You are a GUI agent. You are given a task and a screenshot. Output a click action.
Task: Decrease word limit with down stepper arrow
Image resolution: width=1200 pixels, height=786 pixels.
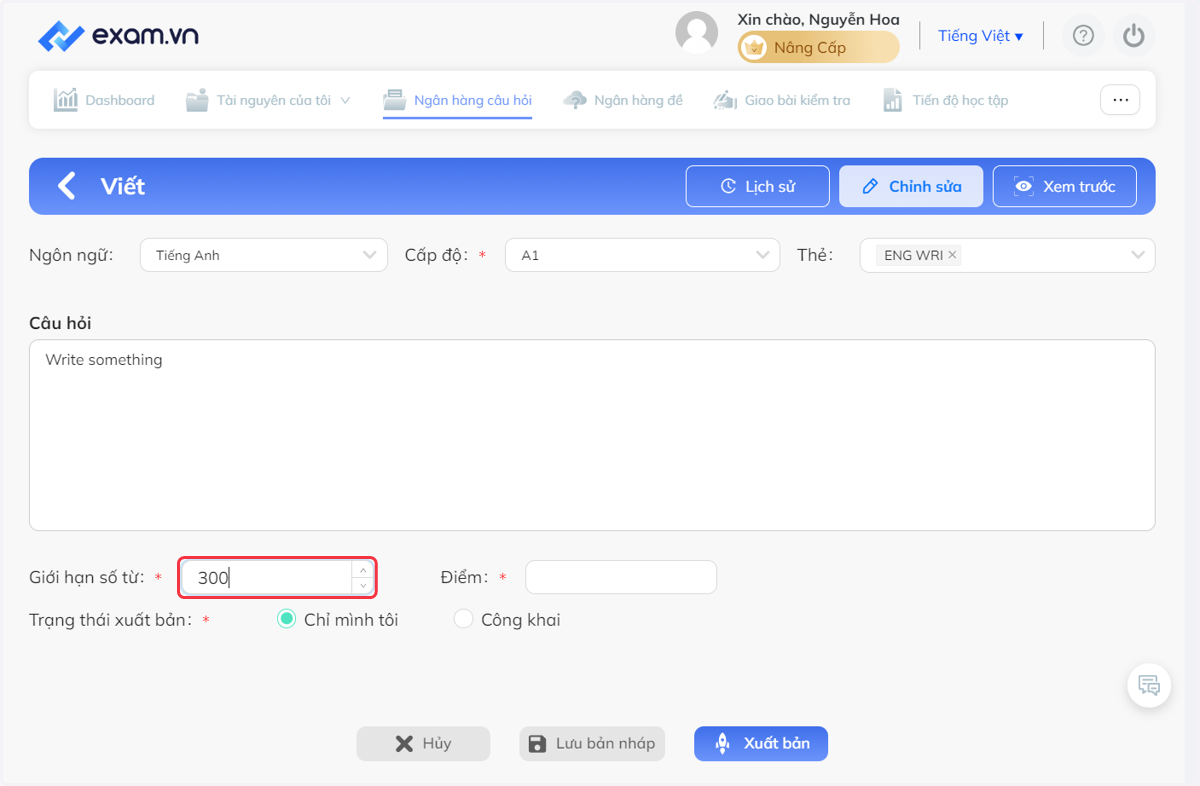[363, 586]
